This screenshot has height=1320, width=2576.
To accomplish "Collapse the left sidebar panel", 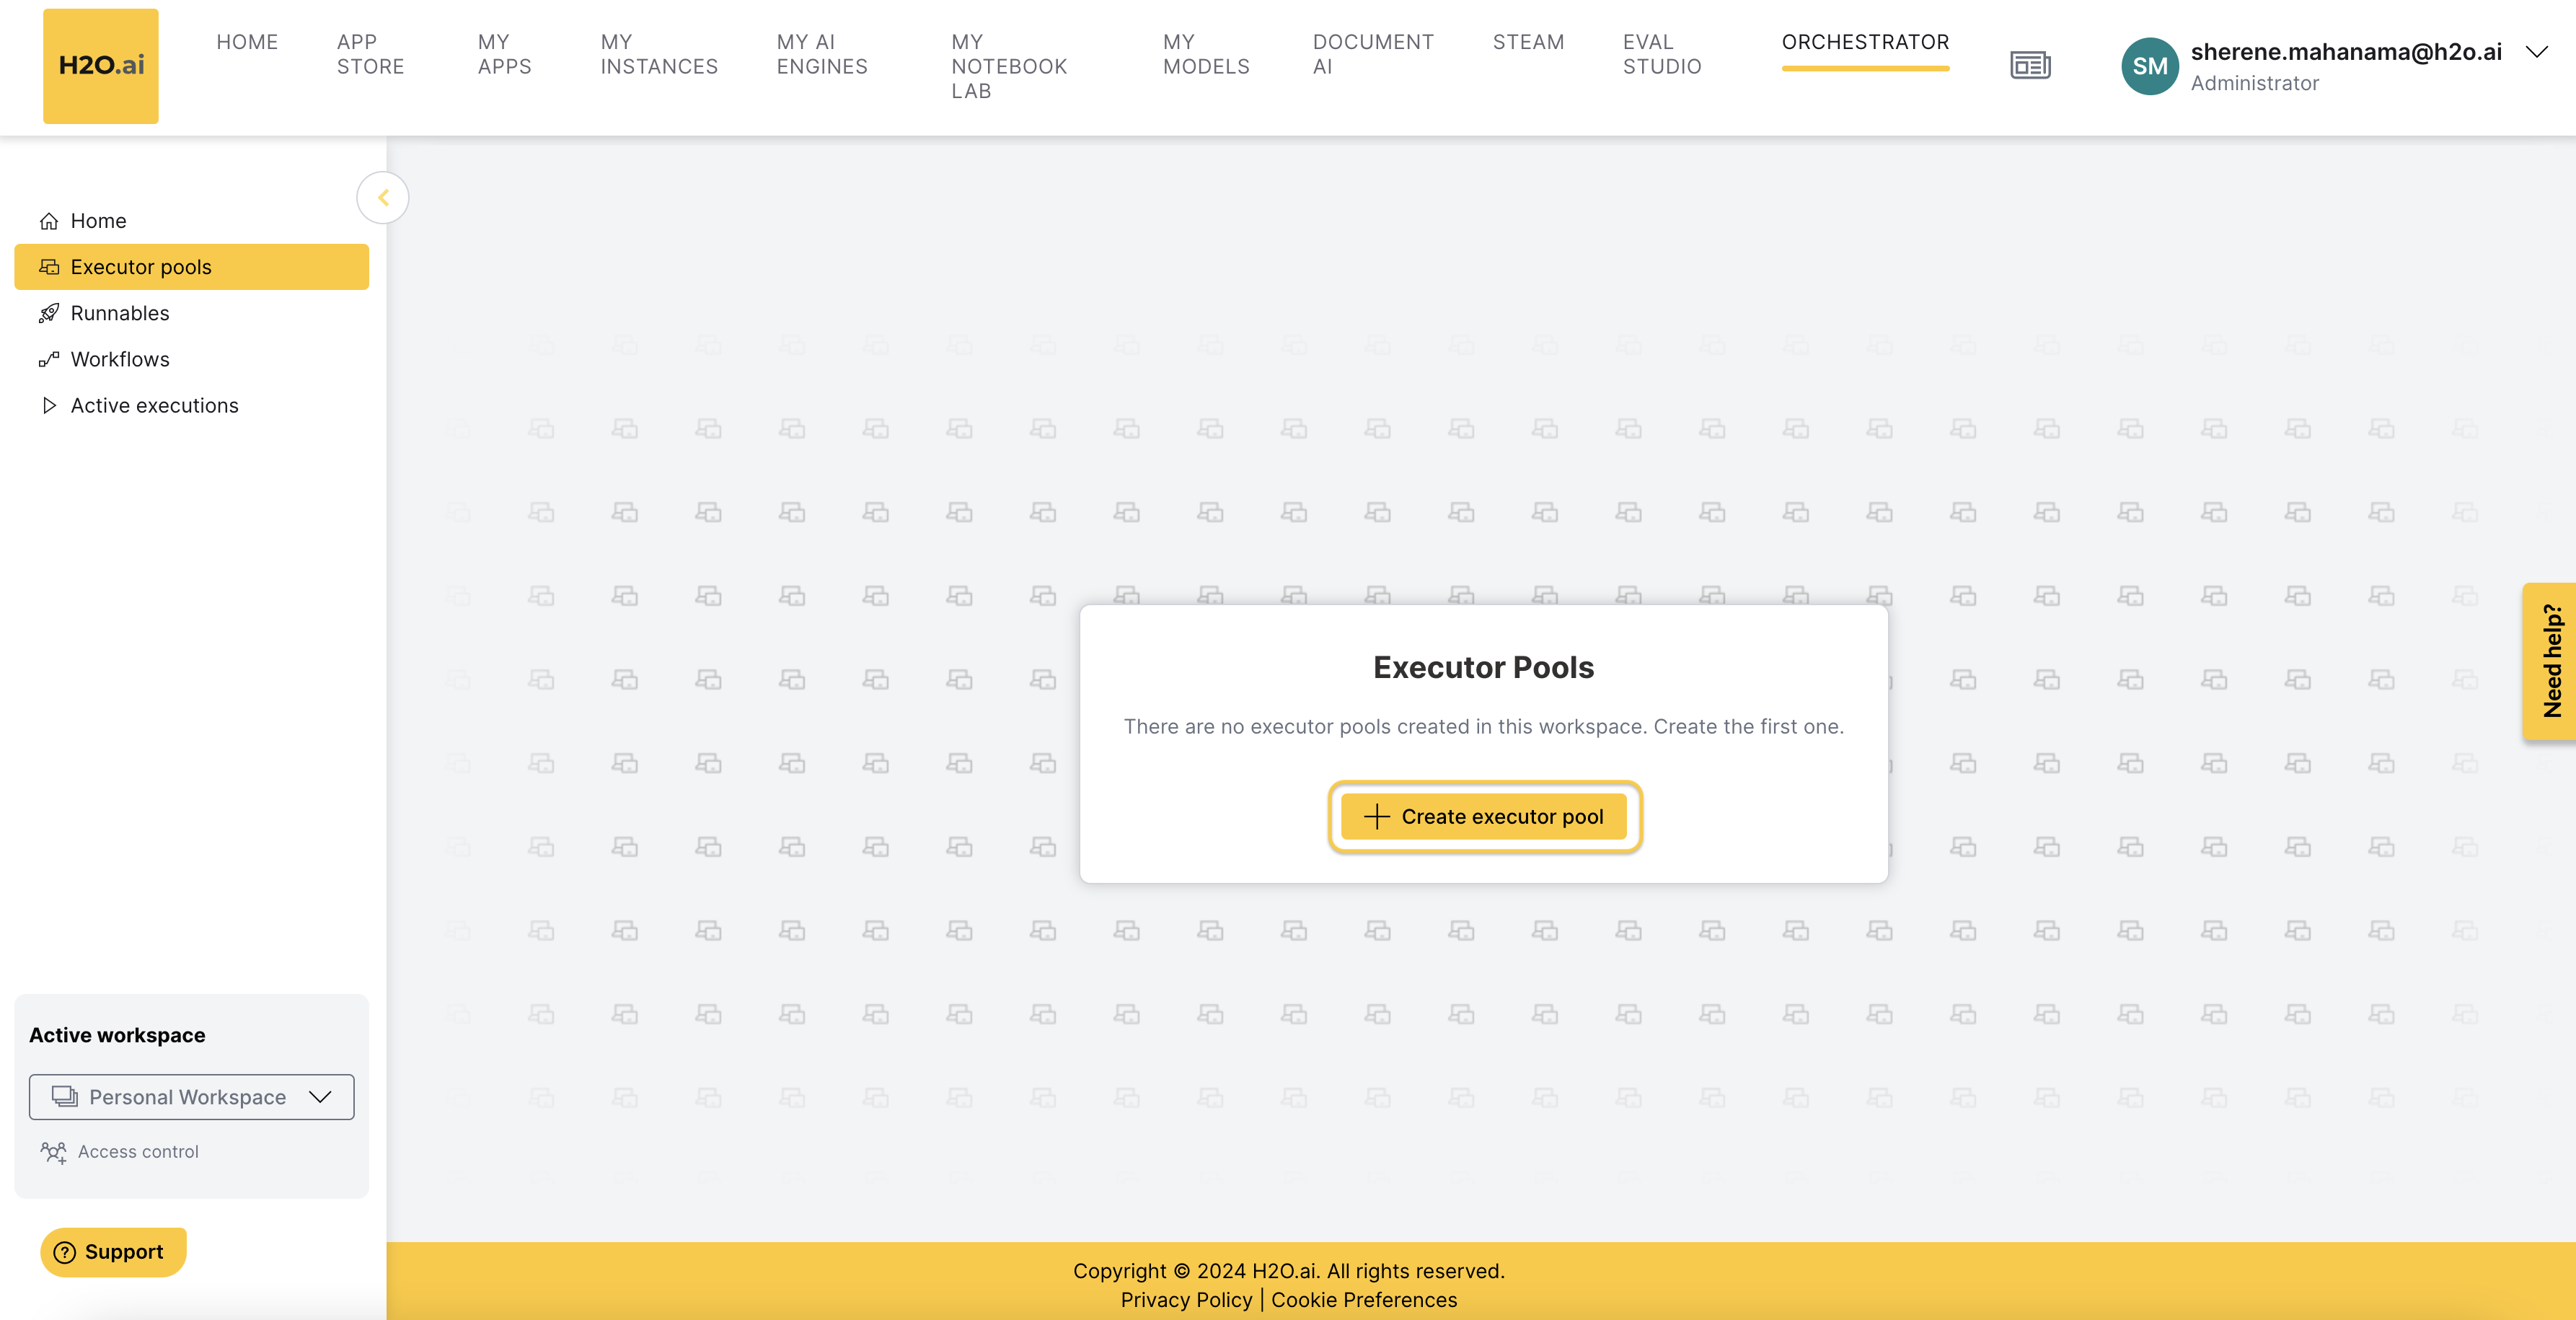I will [x=384, y=197].
